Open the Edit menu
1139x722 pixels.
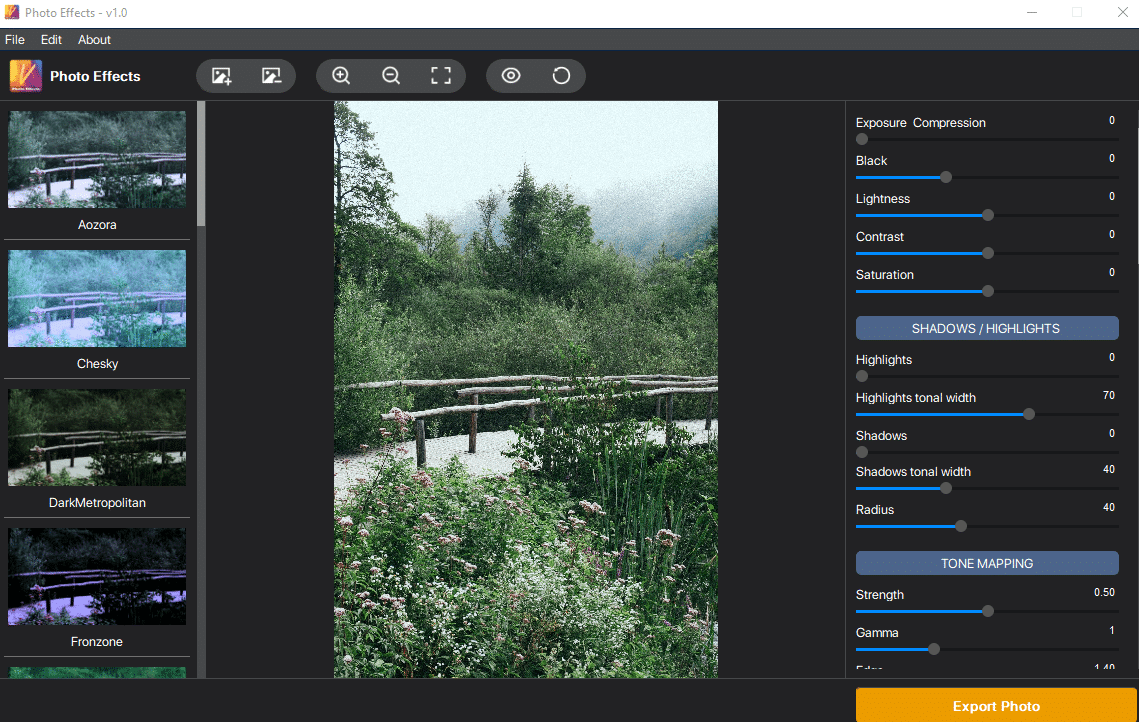coord(51,40)
